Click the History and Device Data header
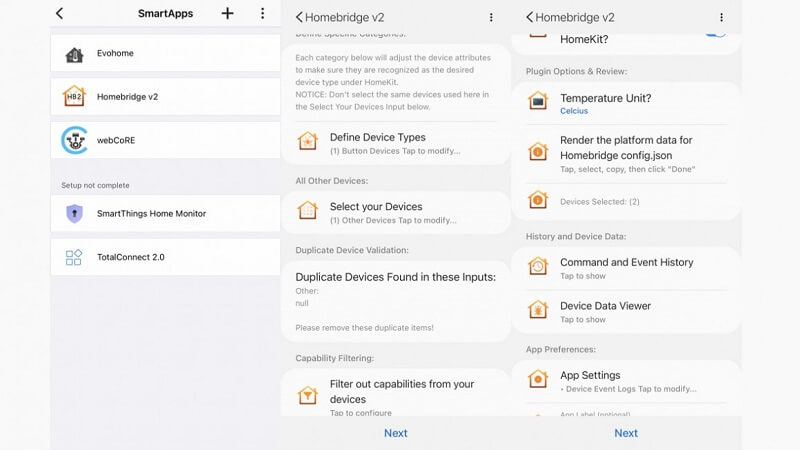This screenshot has height=450, width=800. [x=576, y=237]
